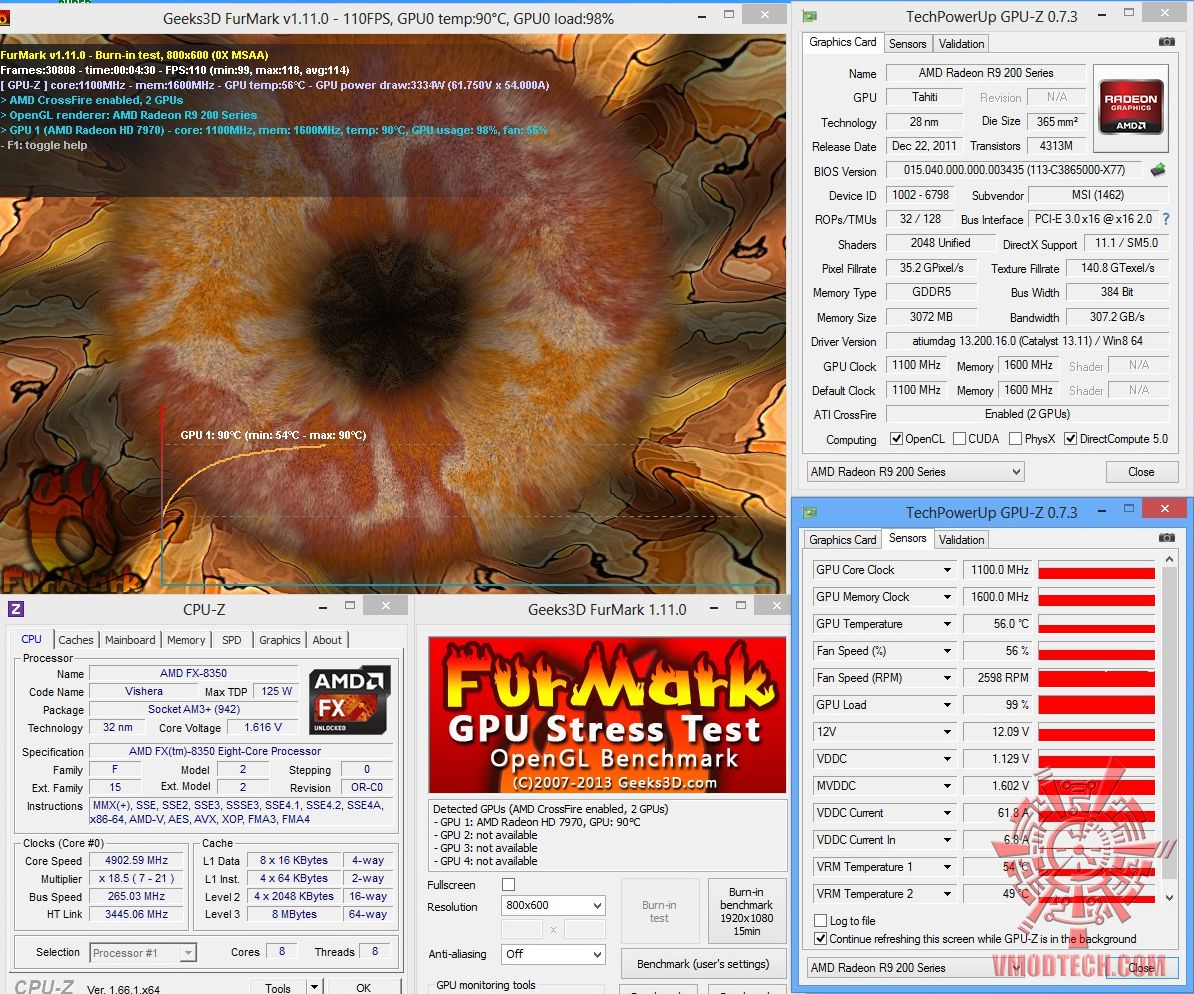Toggle Continue refreshing in background checkbox
Viewport: 1194px width, 994px height.
820,938
